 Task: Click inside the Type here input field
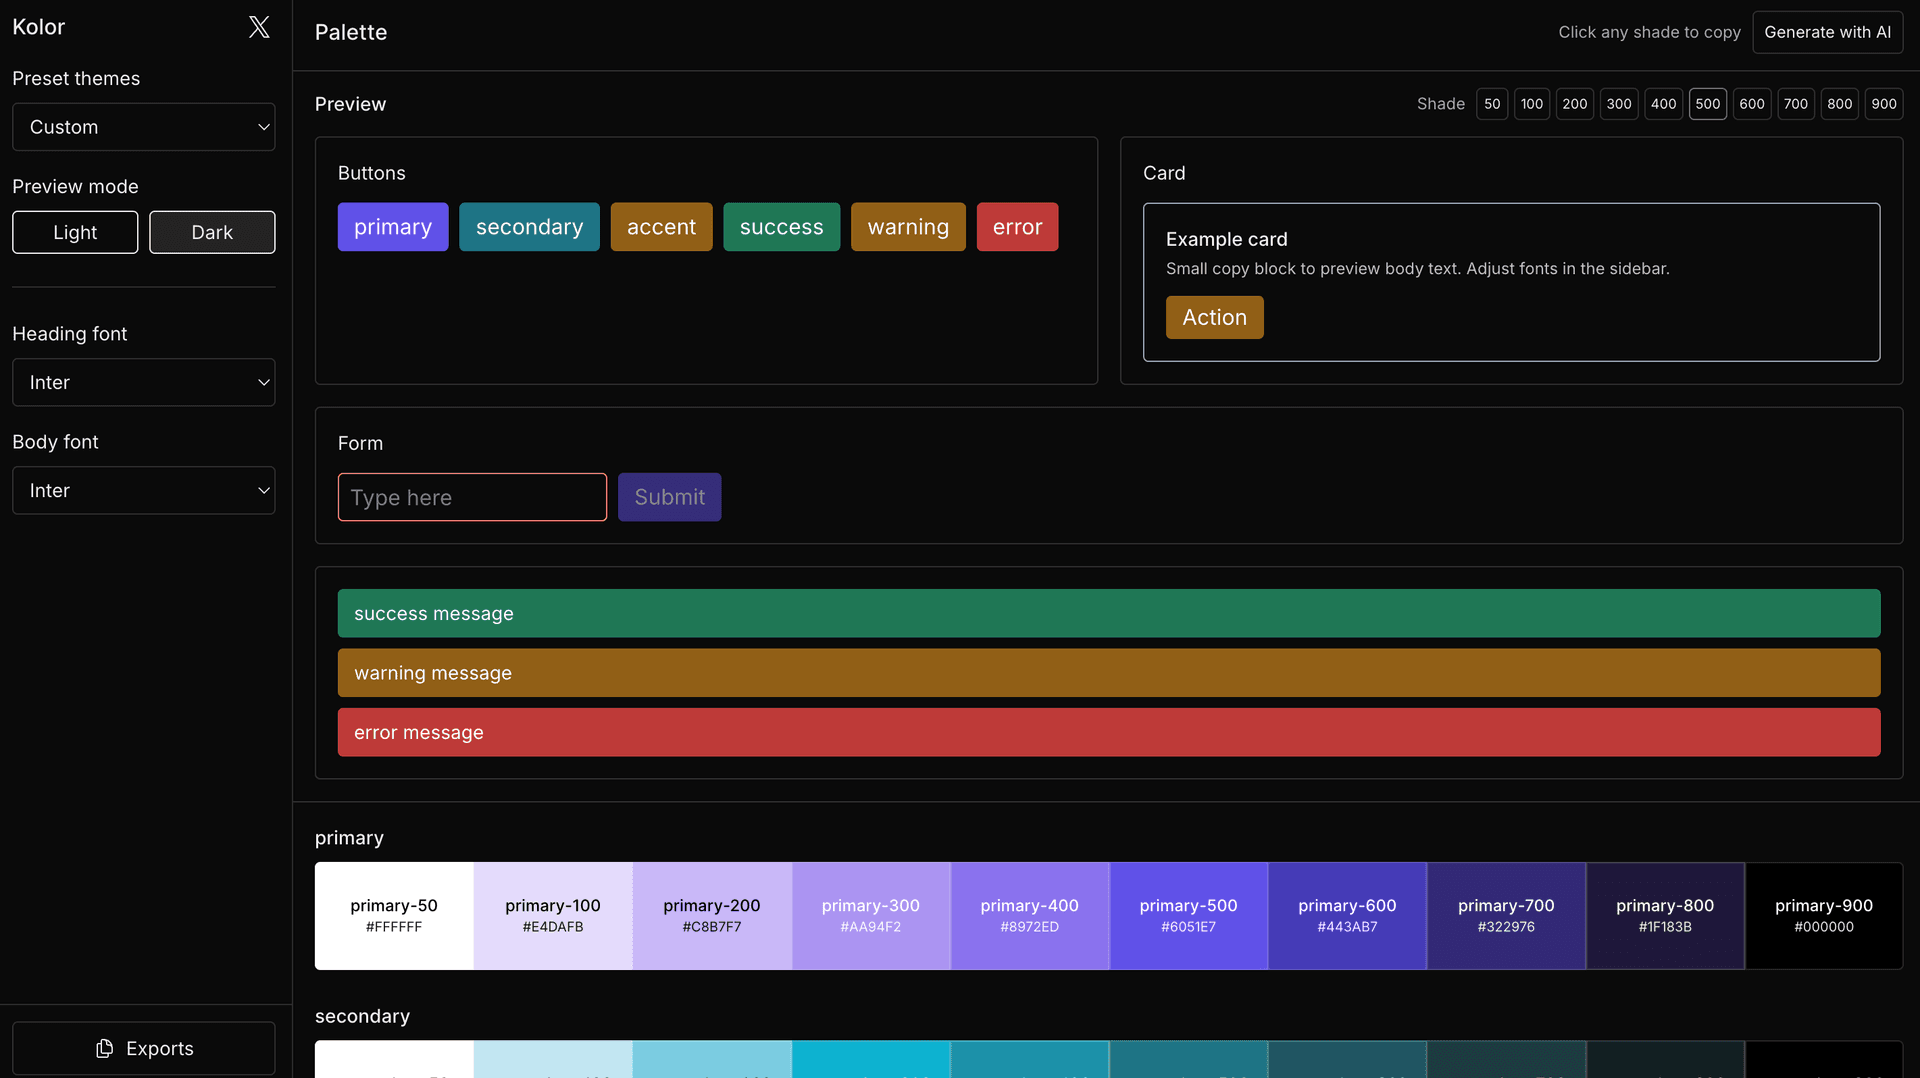click(x=472, y=497)
